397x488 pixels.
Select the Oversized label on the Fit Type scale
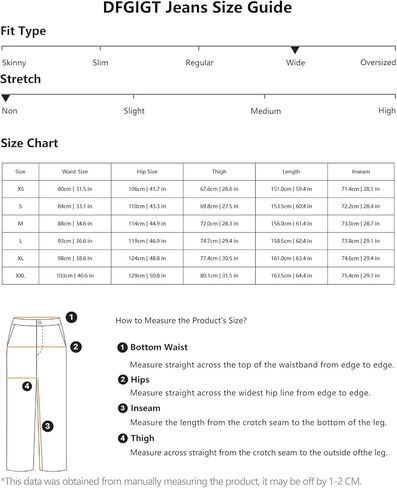pos(378,62)
